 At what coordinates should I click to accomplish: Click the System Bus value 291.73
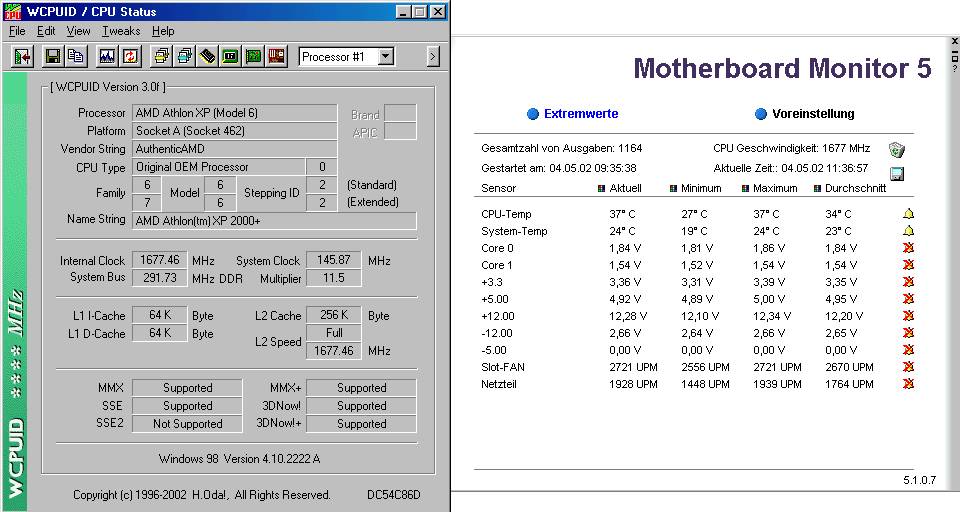(x=159, y=277)
